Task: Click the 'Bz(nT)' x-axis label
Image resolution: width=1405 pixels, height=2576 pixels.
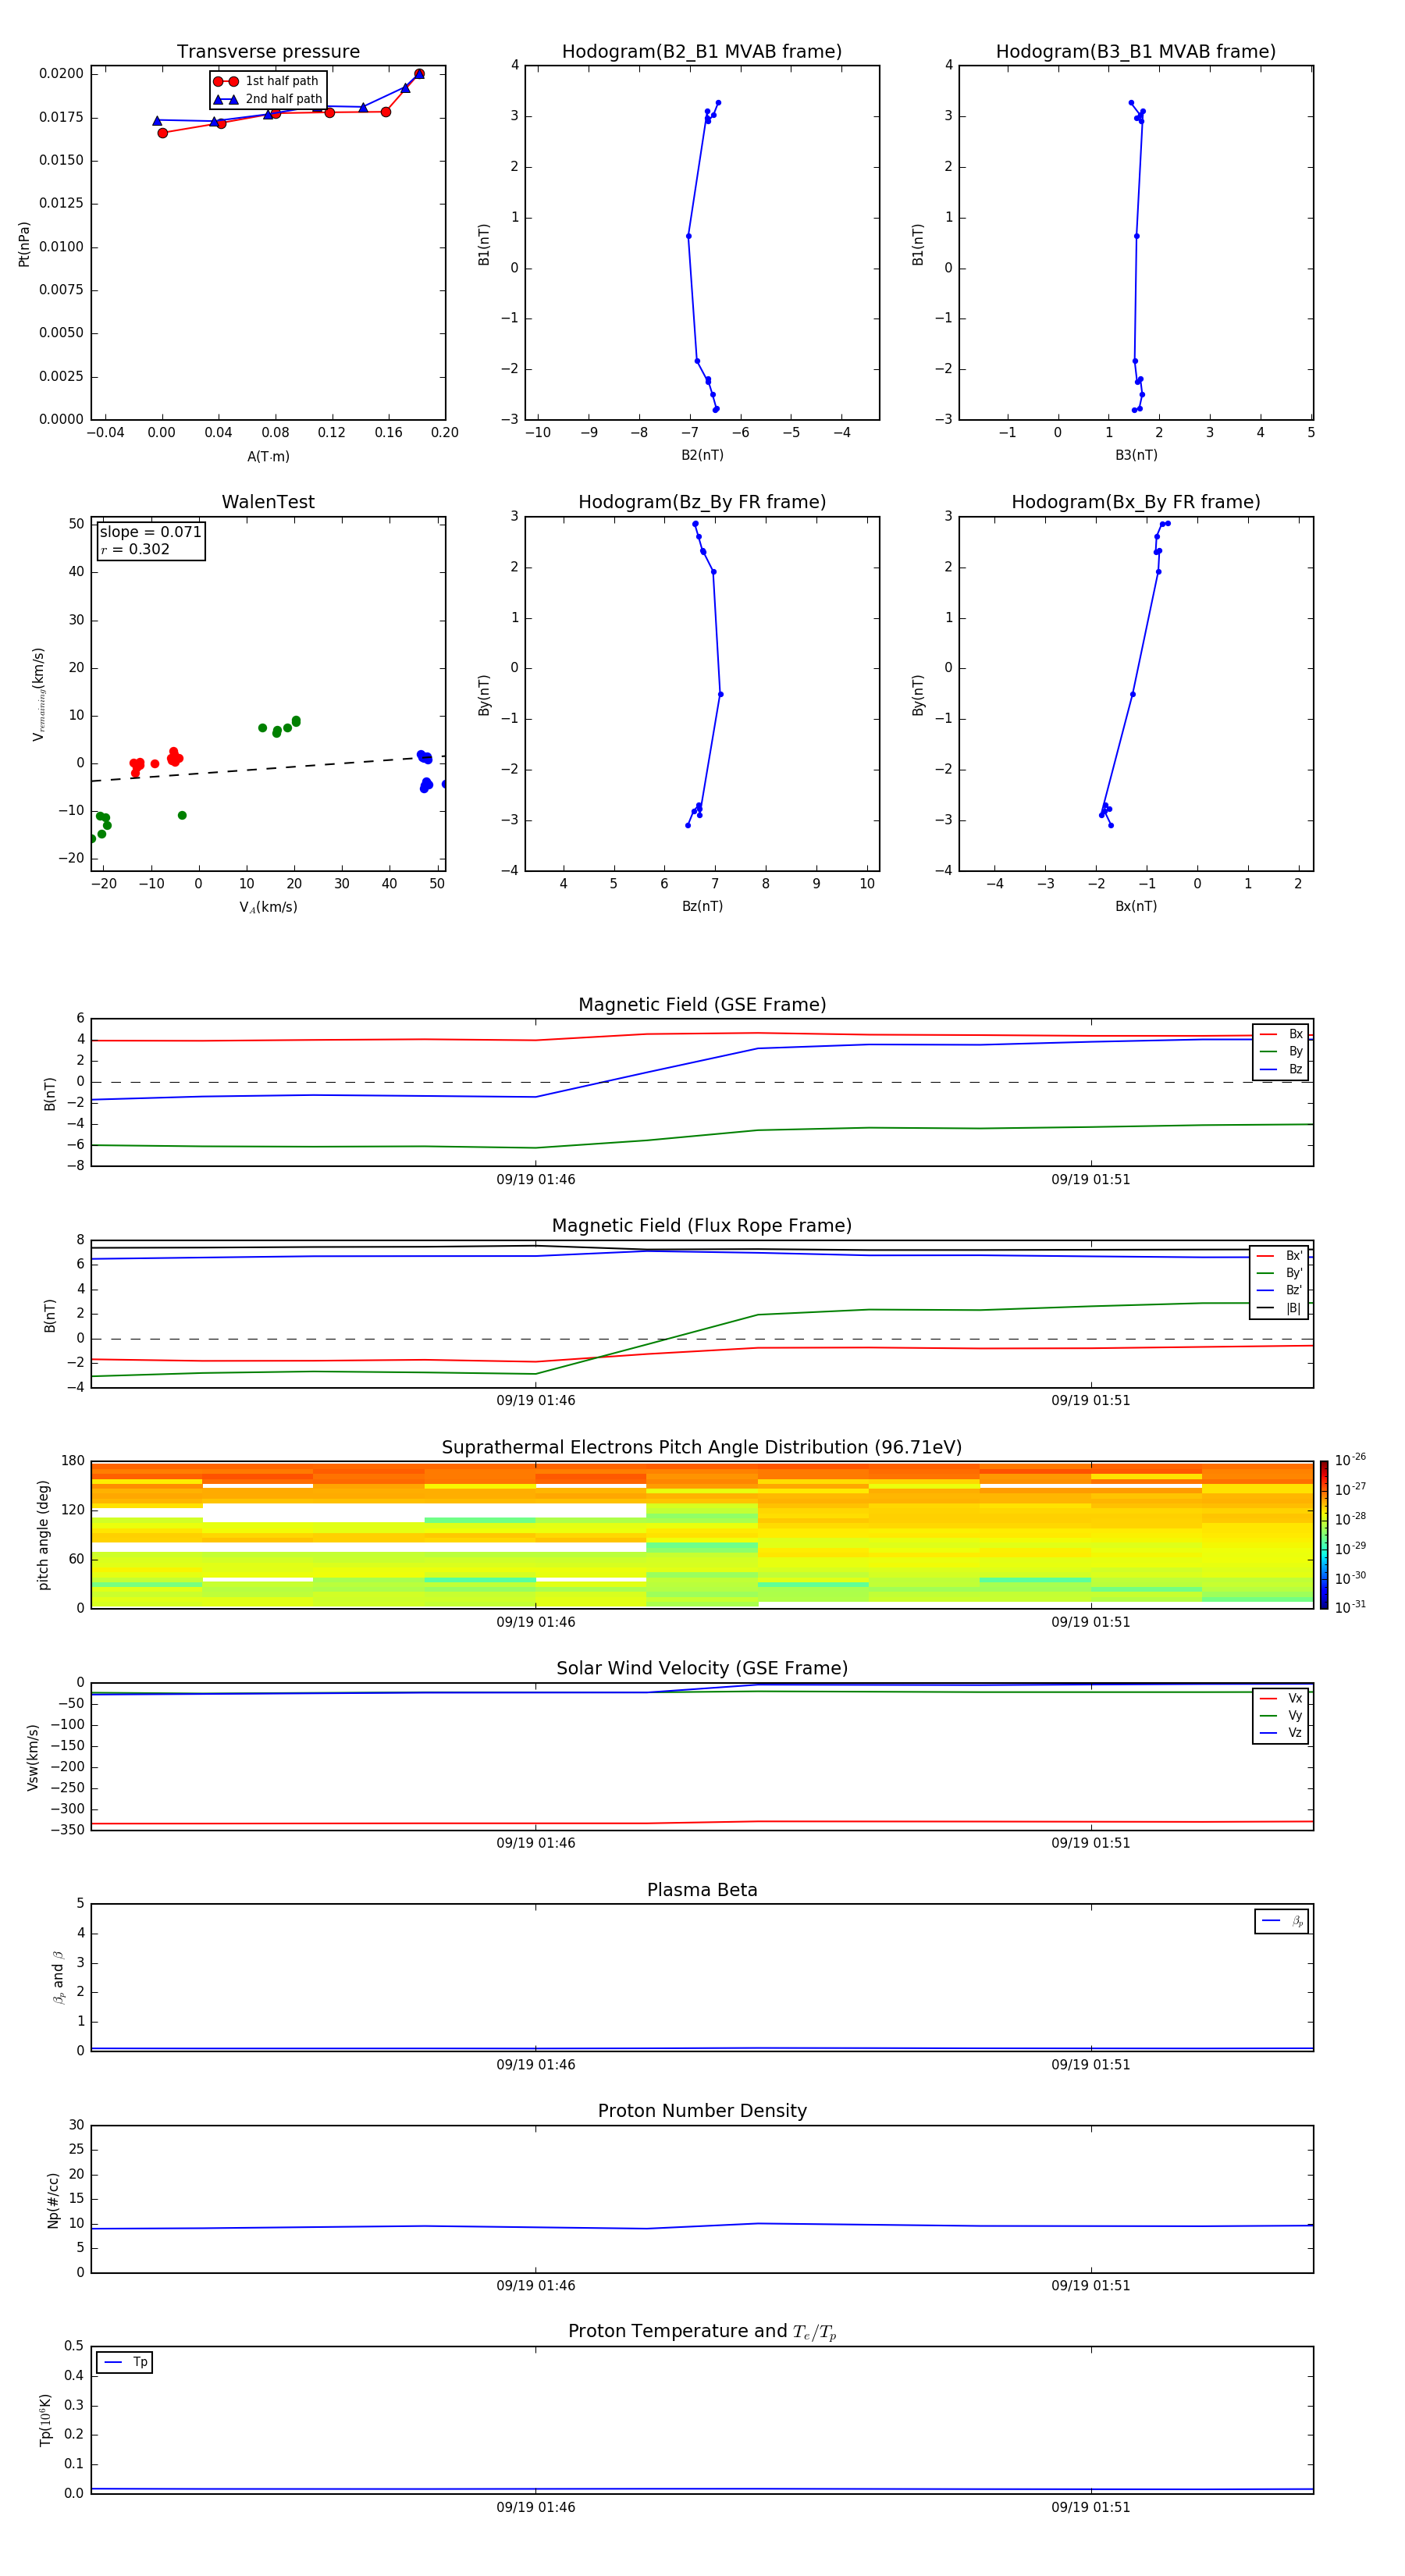Action: (x=702, y=906)
